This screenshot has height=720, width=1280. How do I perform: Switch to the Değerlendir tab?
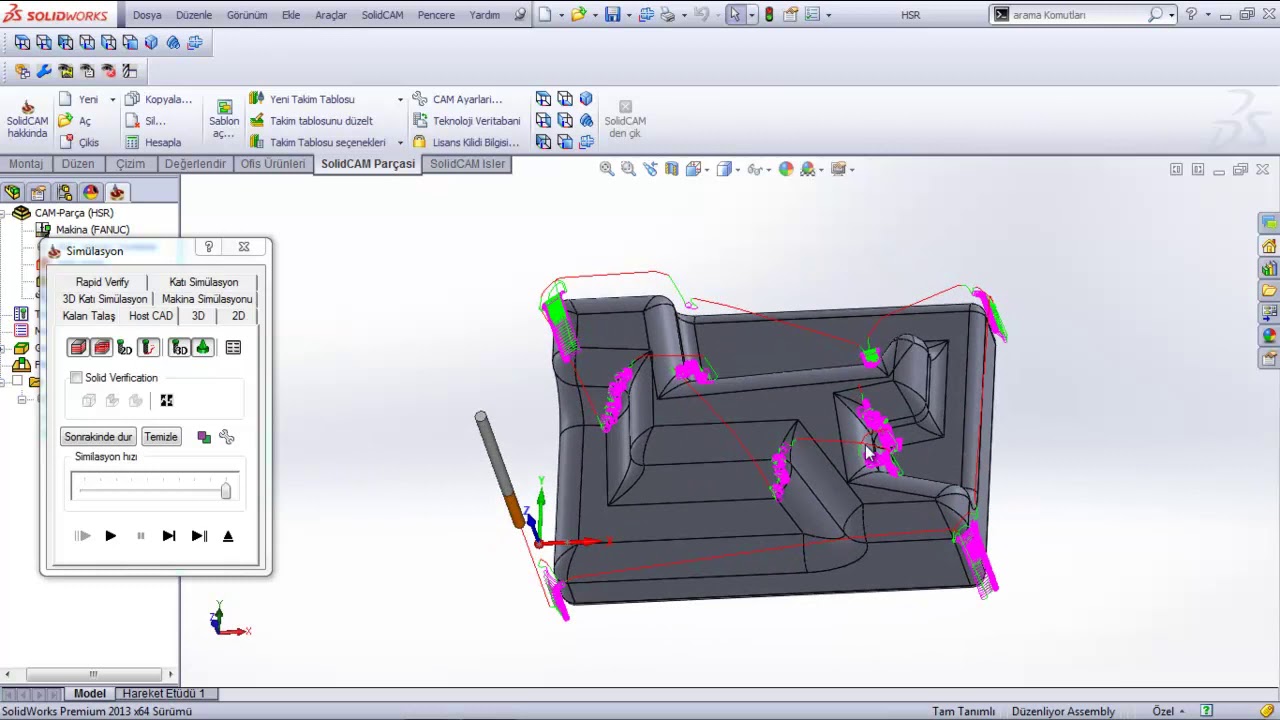[x=195, y=164]
